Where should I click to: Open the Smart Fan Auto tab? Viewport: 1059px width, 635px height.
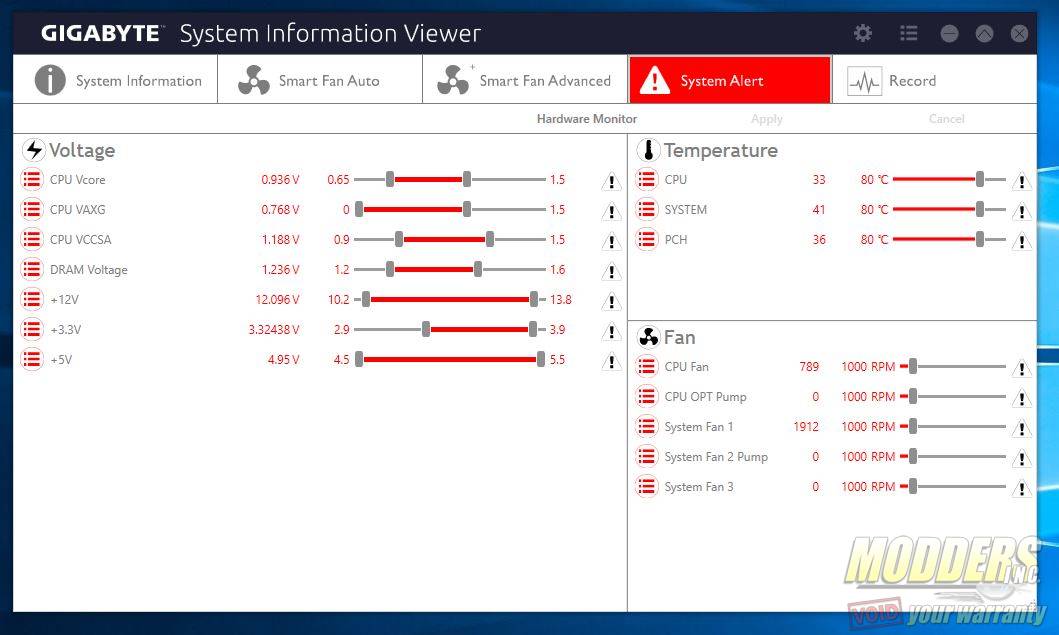pos(320,80)
